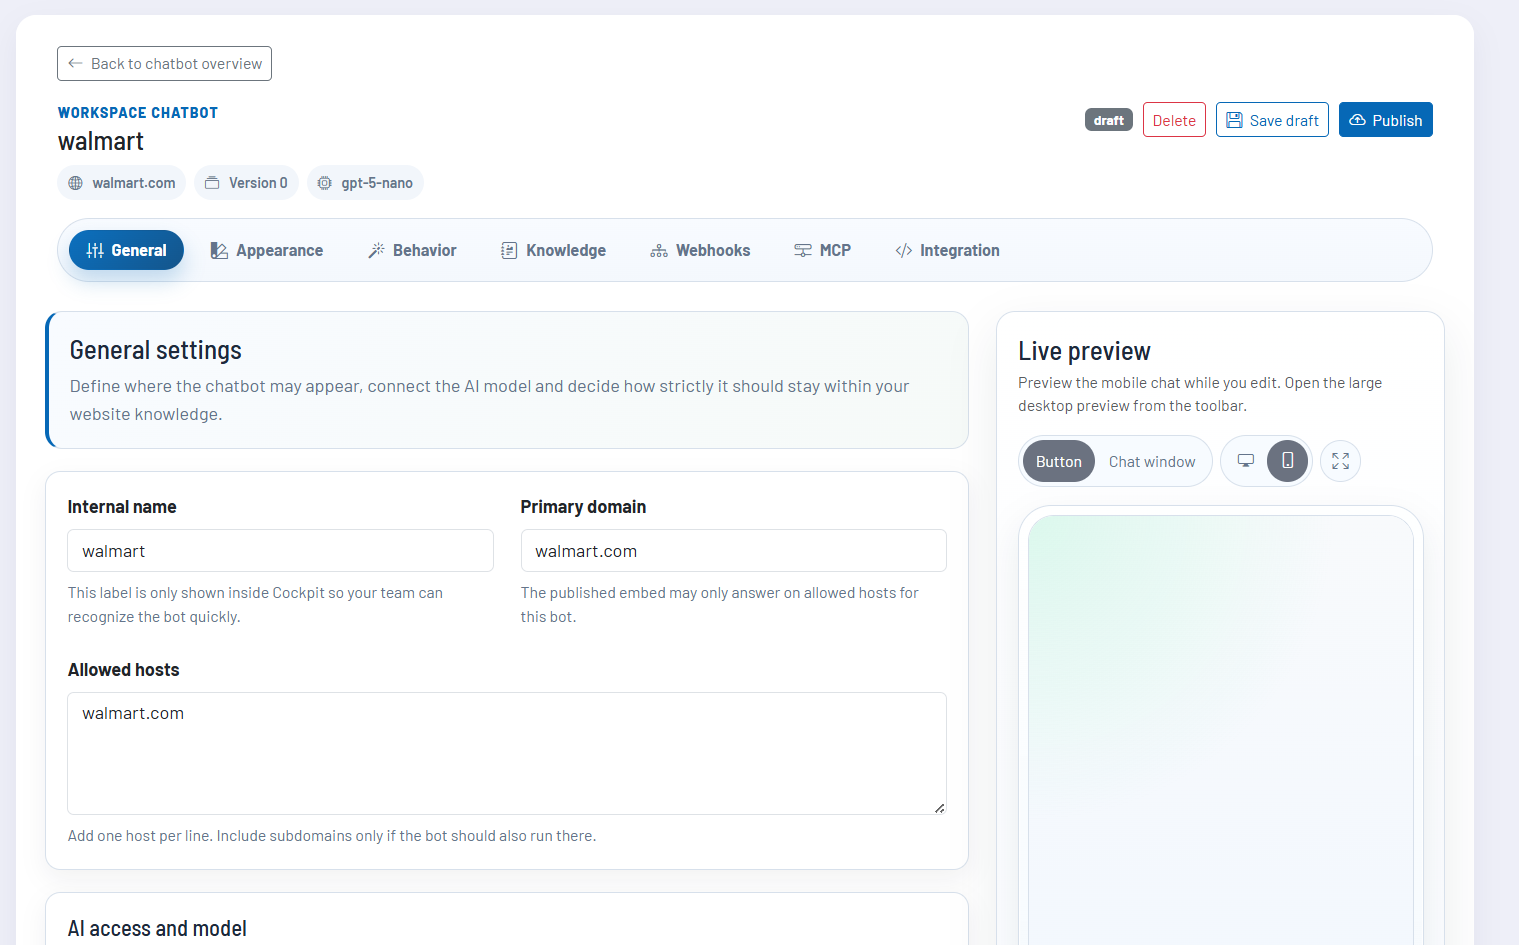Click the AI access and model heading
The image size is (1519, 945).
coord(157,929)
